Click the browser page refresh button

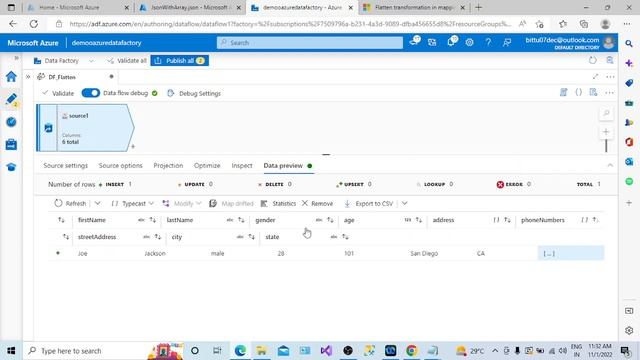33,24
